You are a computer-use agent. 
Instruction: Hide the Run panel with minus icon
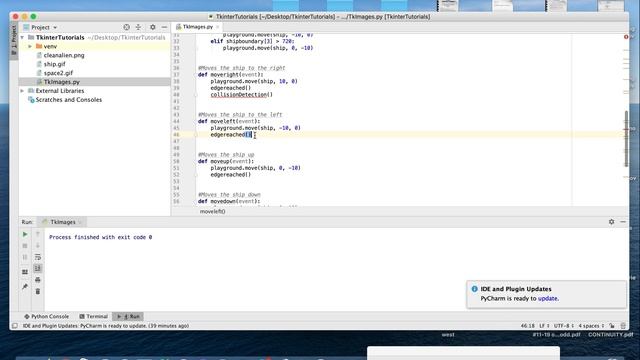[623, 222]
